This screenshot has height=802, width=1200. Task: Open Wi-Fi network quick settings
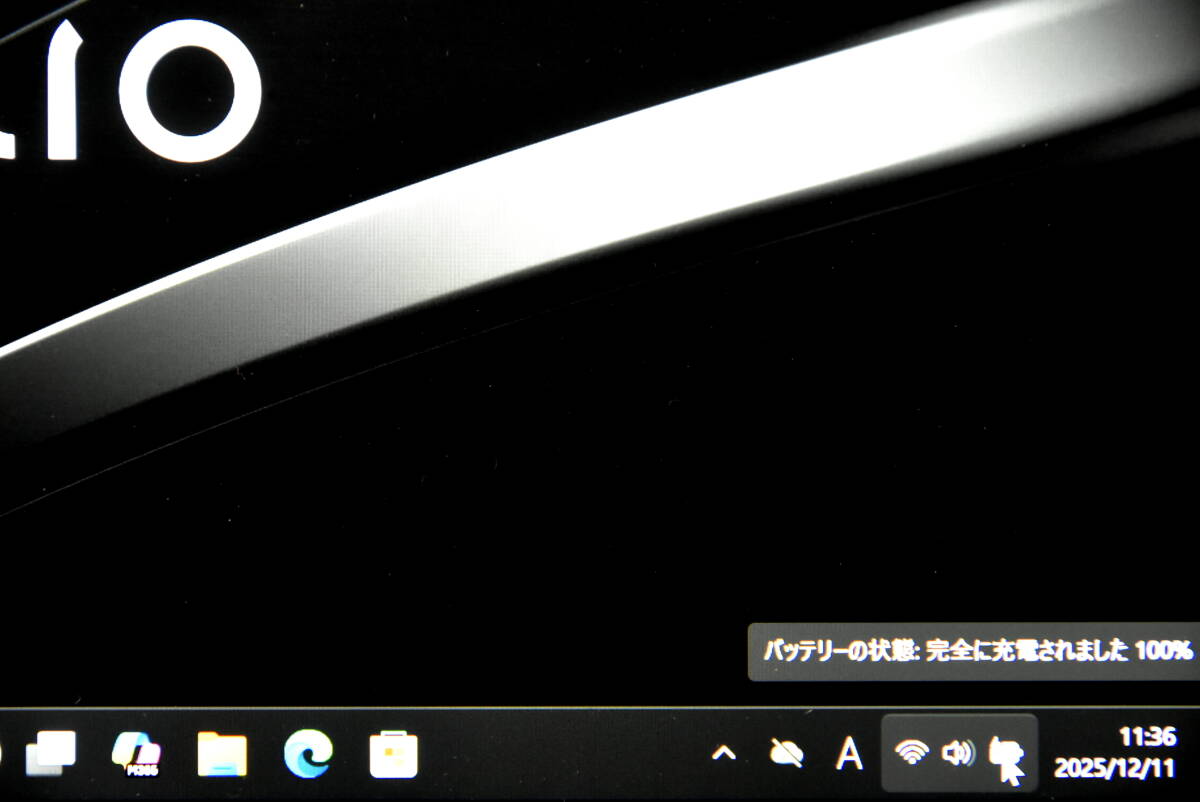[911, 752]
